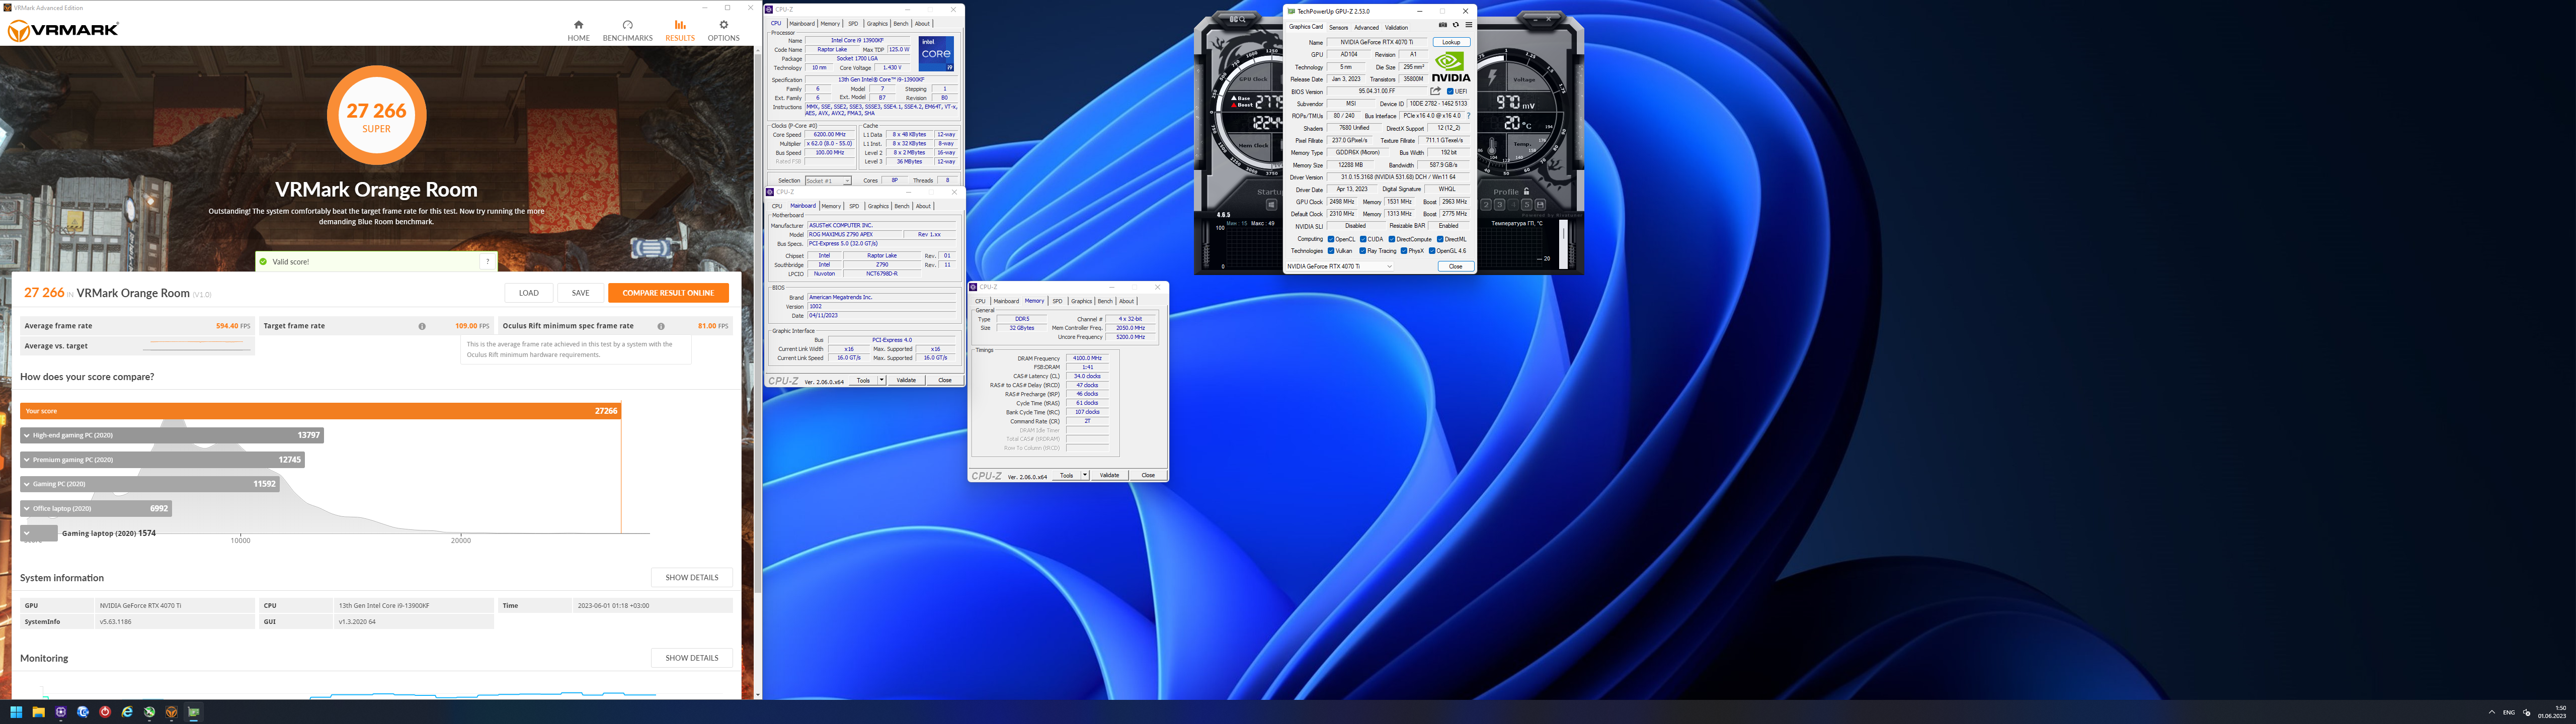Go to VRMark BENCHMARKS section
Image resolution: width=2576 pixels, height=724 pixels.
(x=627, y=30)
